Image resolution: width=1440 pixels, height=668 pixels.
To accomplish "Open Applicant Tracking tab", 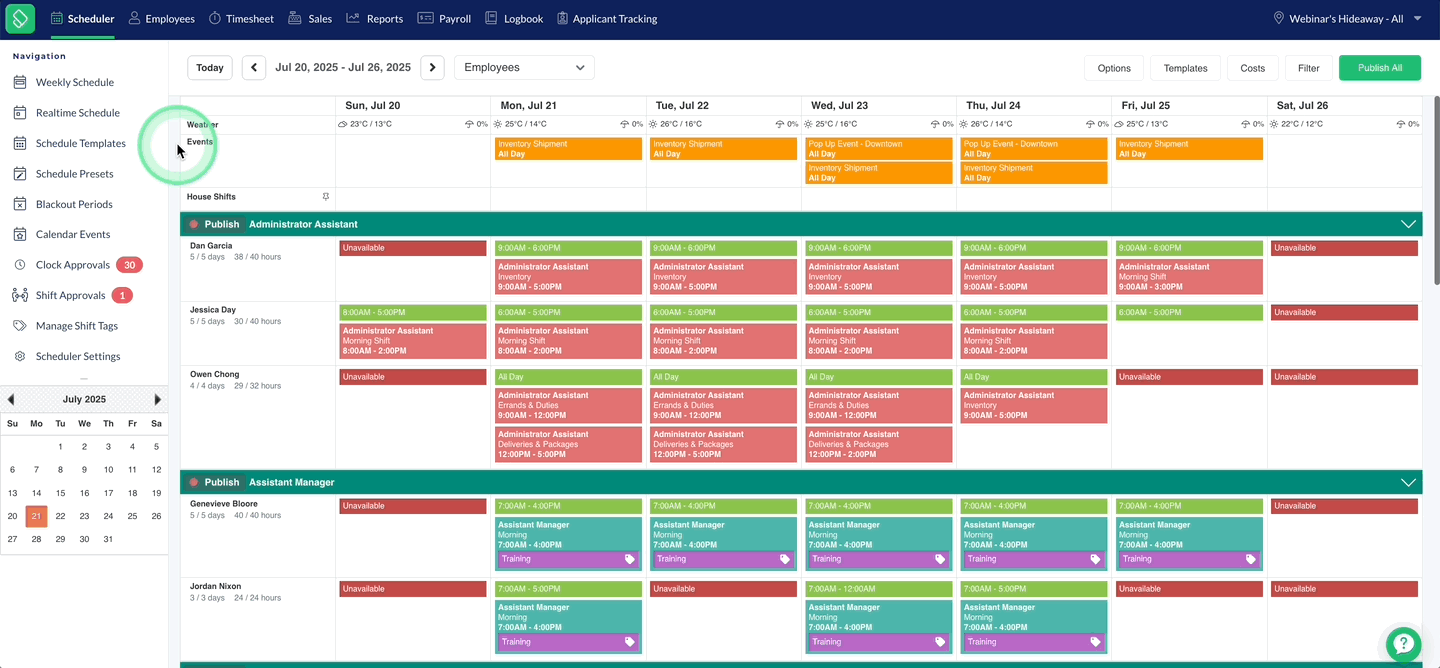I will 607,19.
